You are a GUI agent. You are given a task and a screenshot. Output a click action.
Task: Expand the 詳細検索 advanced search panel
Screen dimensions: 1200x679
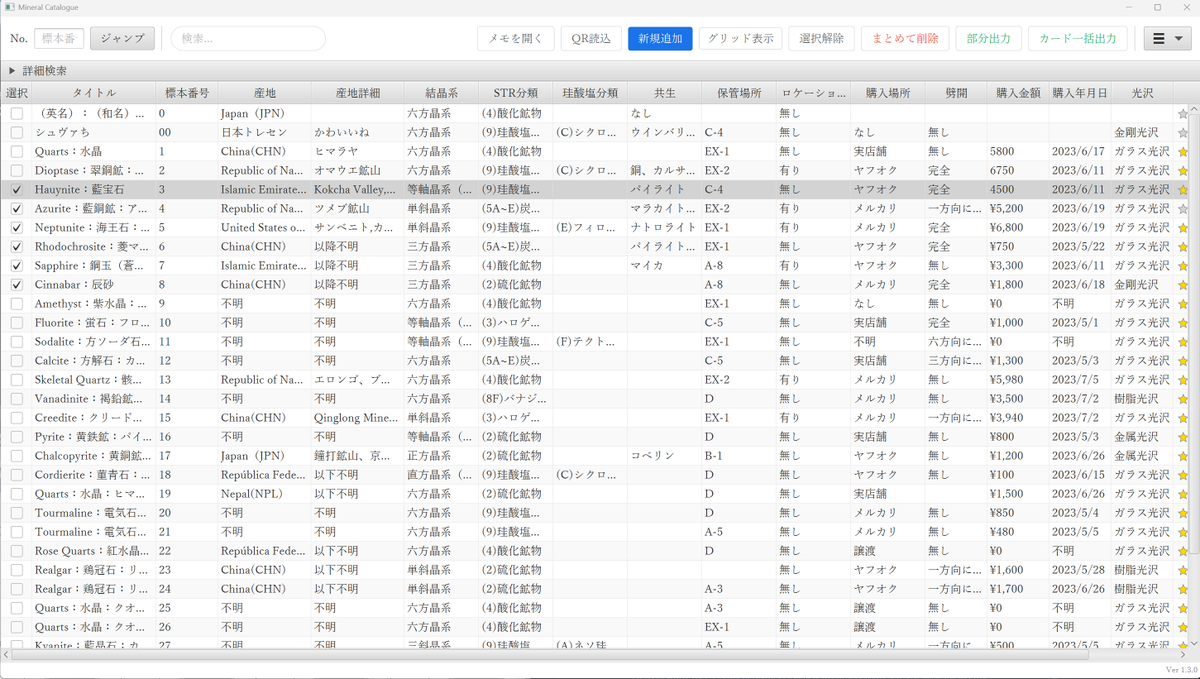point(47,70)
